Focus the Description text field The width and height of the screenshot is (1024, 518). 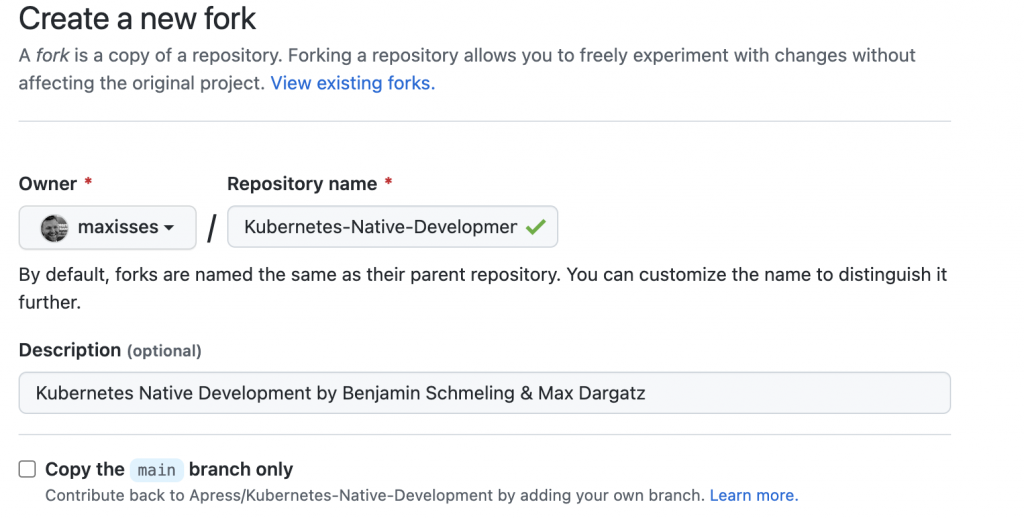point(485,393)
